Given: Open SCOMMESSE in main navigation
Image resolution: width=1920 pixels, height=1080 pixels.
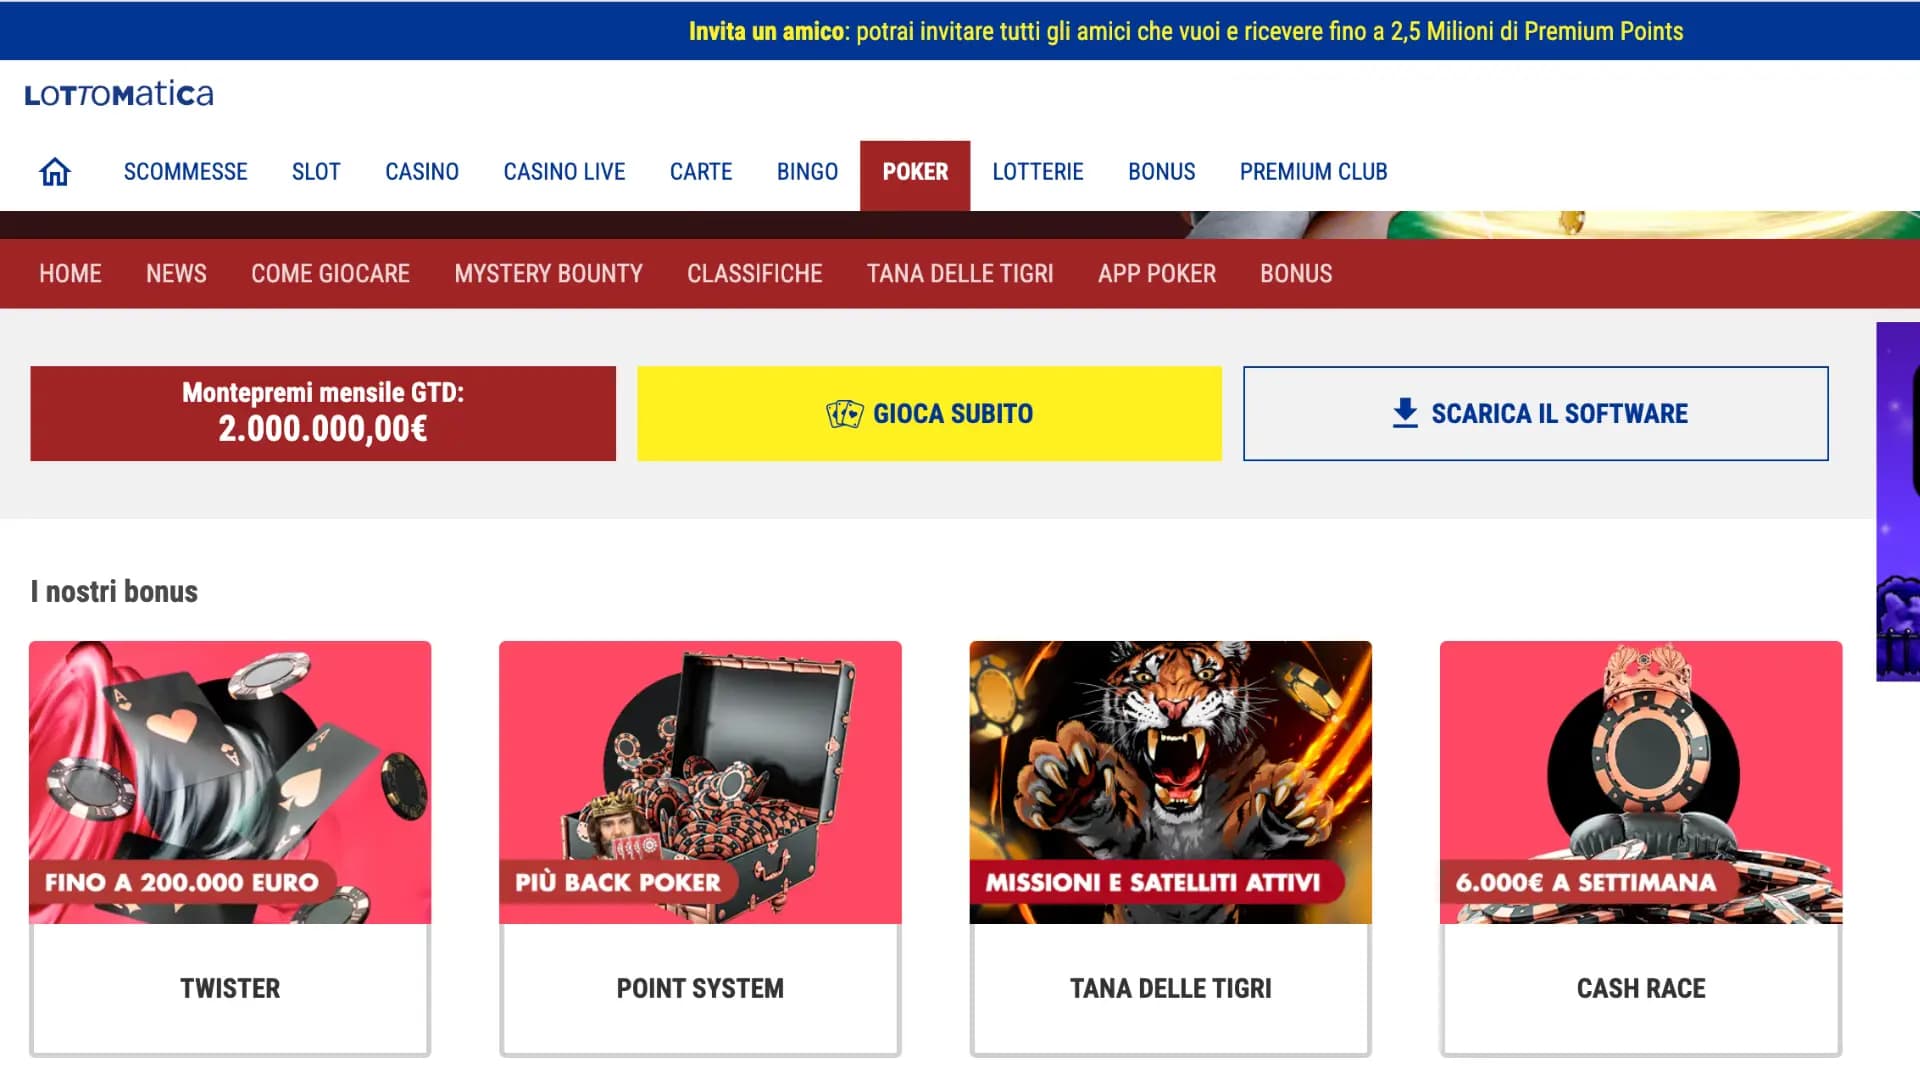Looking at the screenshot, I should [185, 172].
